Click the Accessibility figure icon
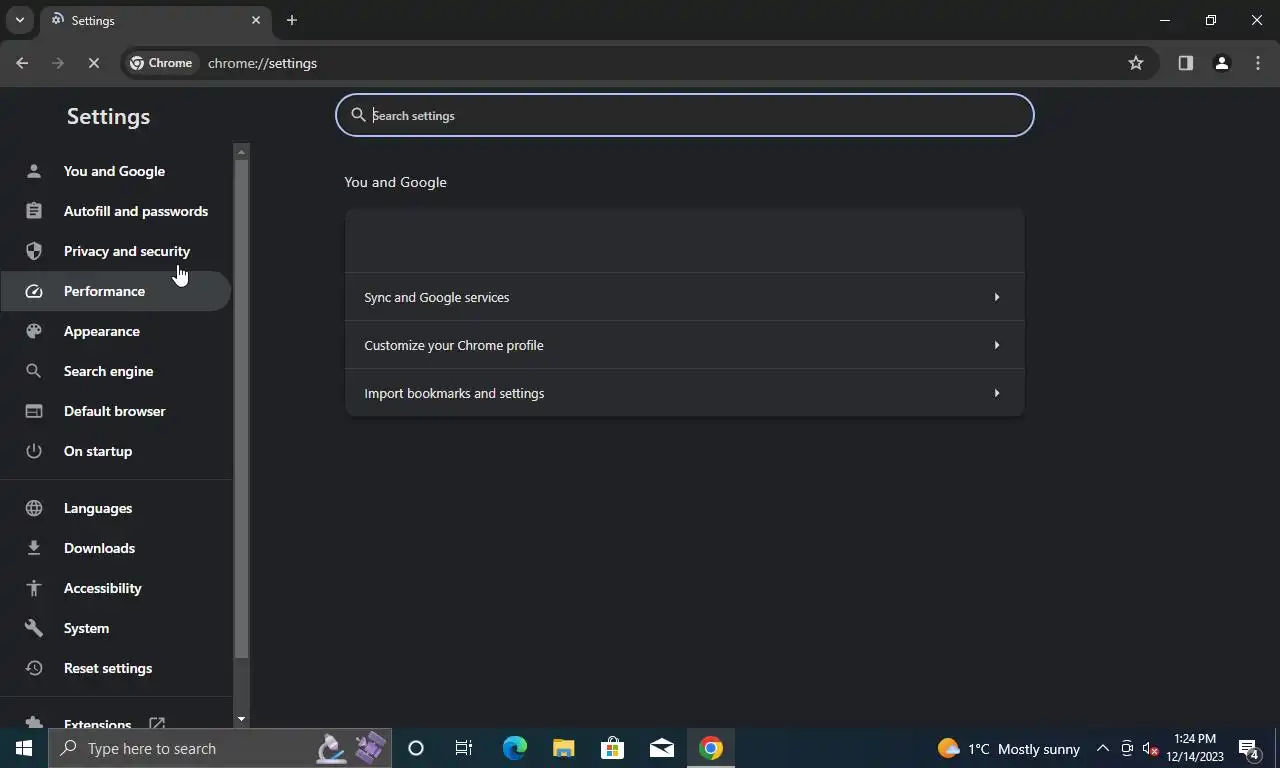 pyautogui.click(x=34, y=588)
